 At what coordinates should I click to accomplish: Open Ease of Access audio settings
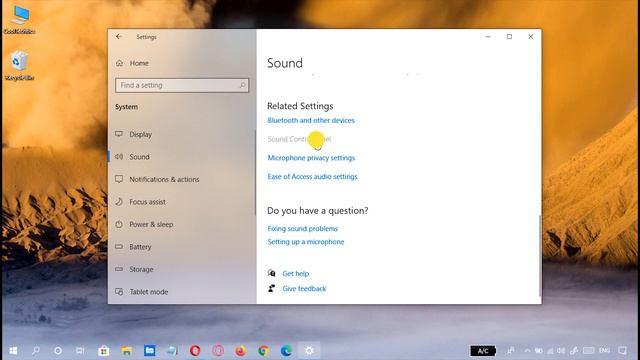(x=312, y=177)
